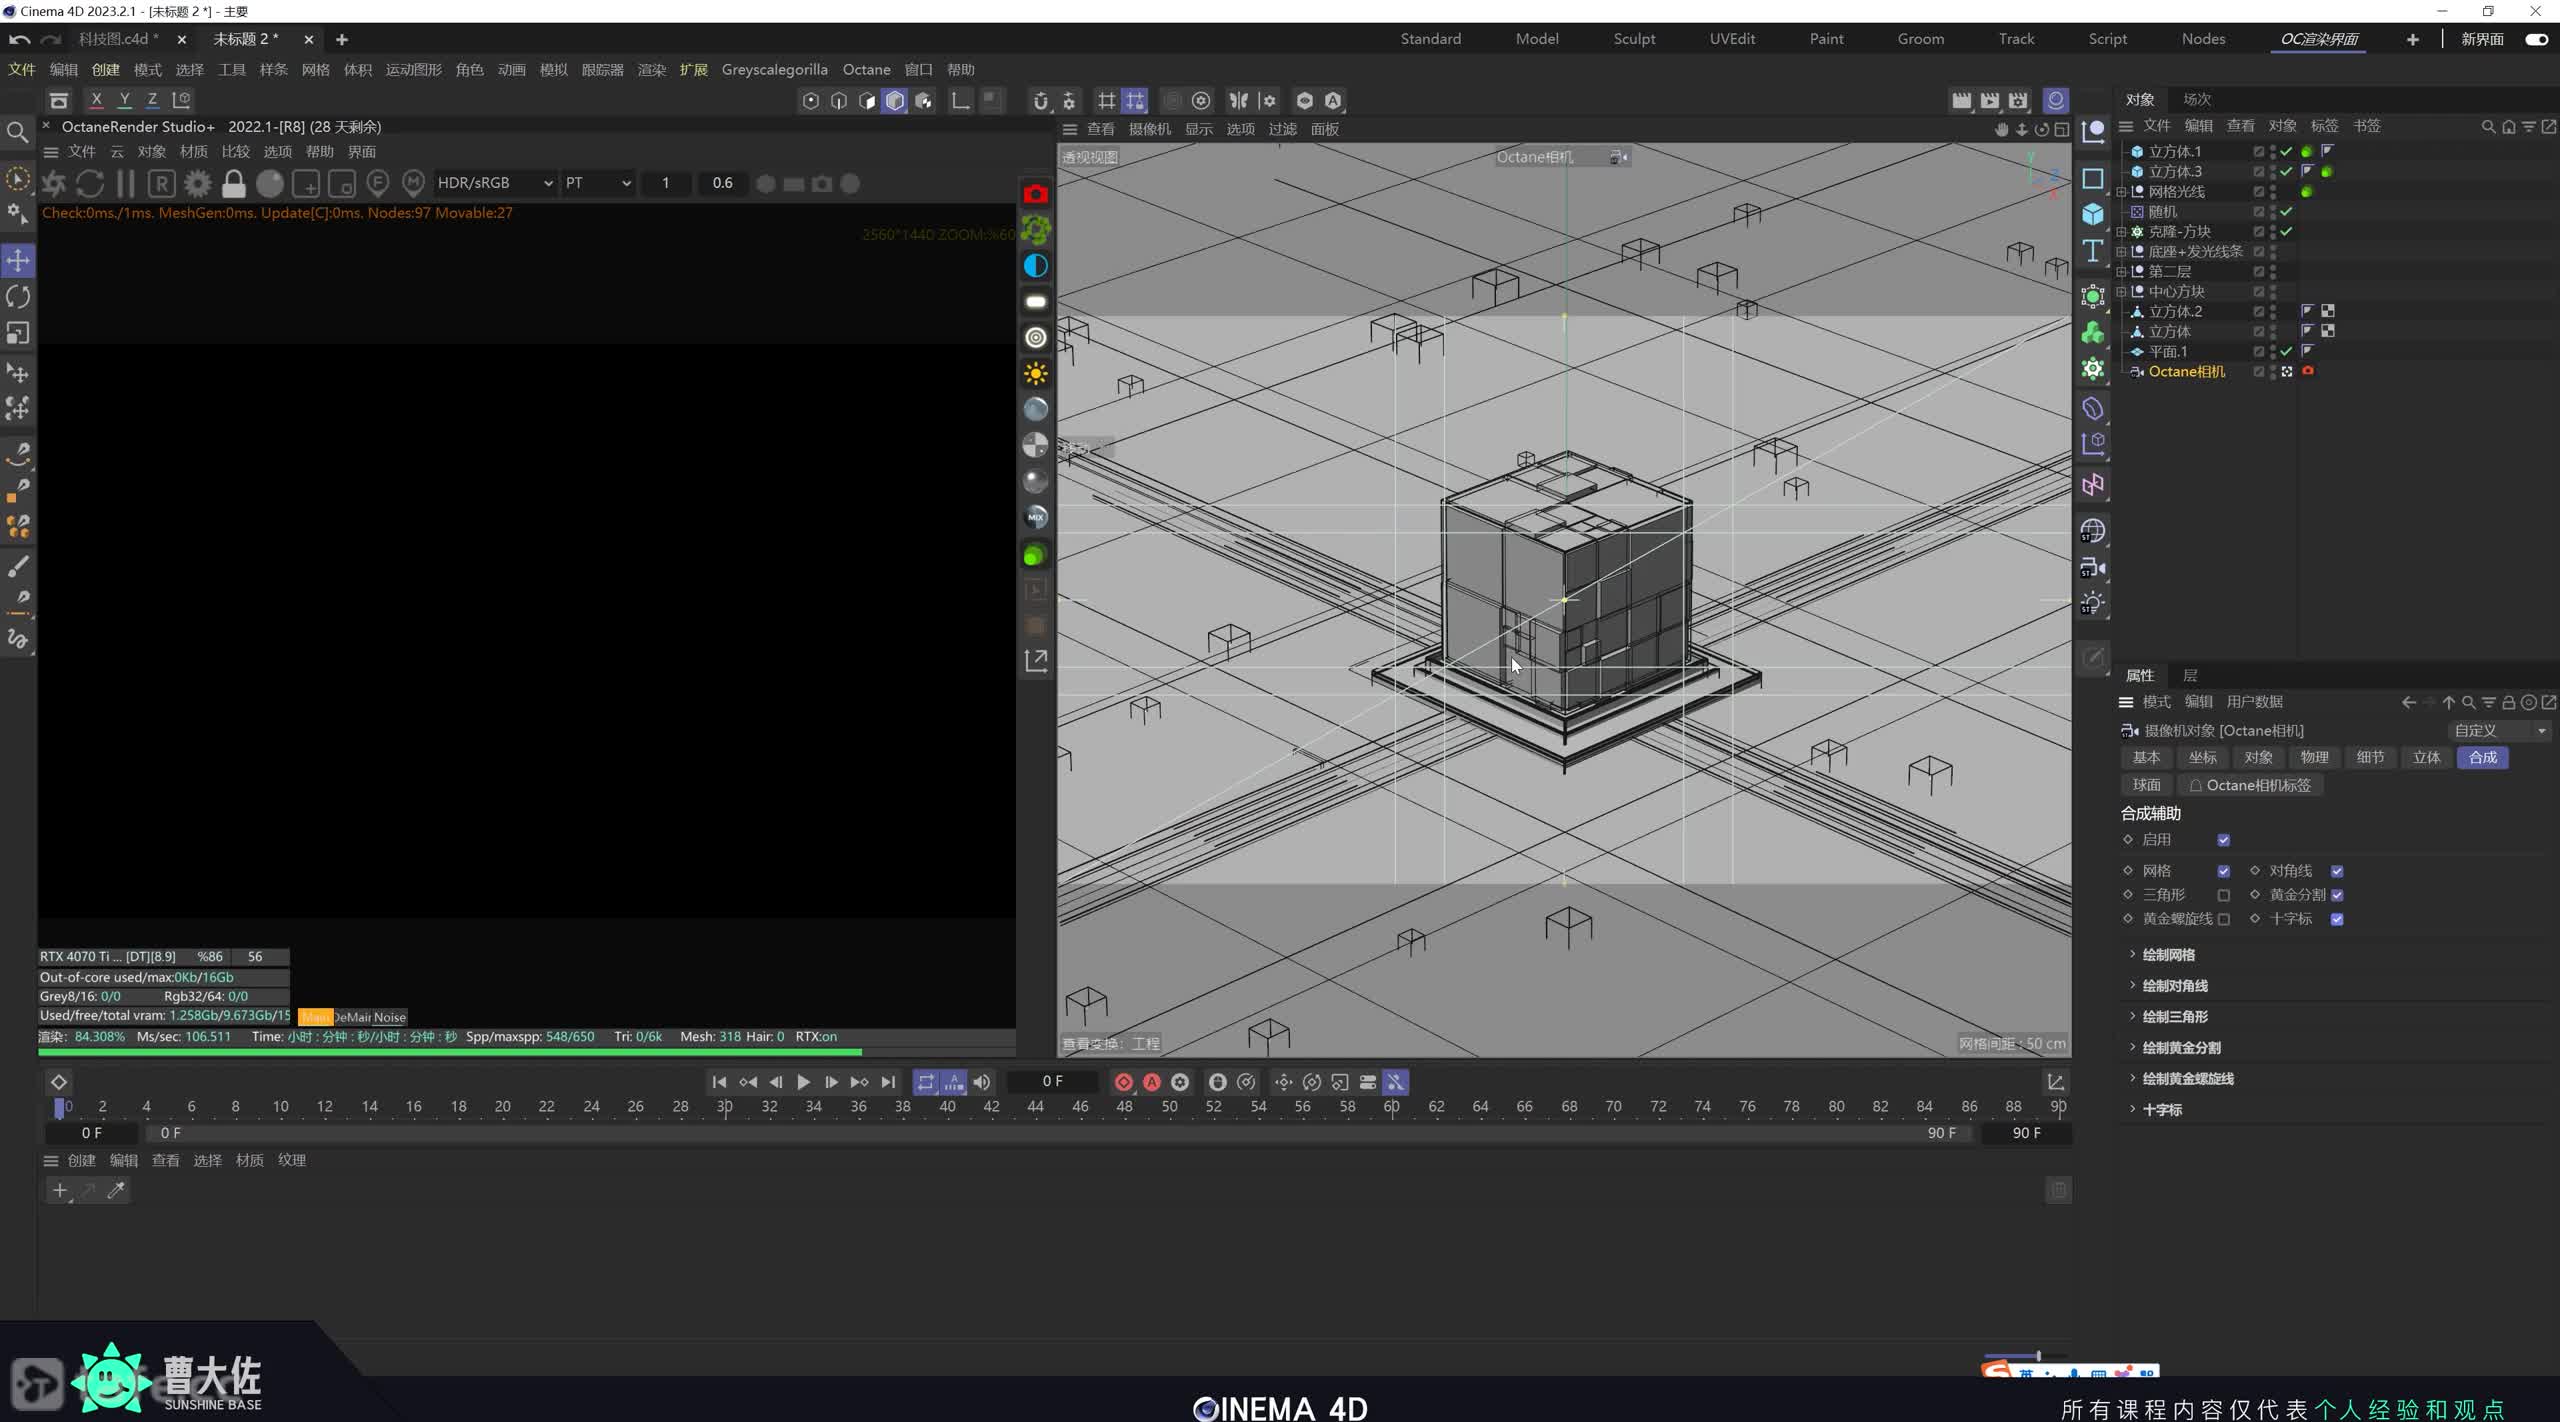Click the text spline T icon

click(2093, 251)
